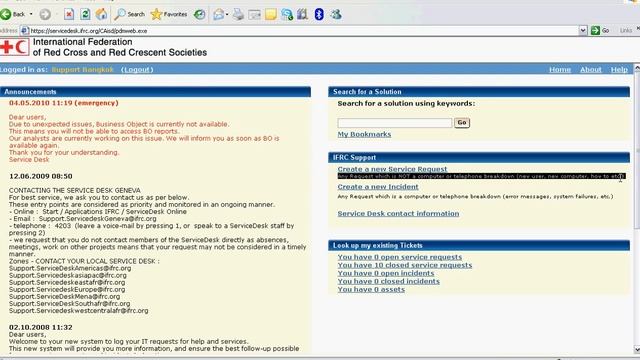Open My Bookmarks link
Image resolution: width=640 pixels, height=360 pixels.
364,134
